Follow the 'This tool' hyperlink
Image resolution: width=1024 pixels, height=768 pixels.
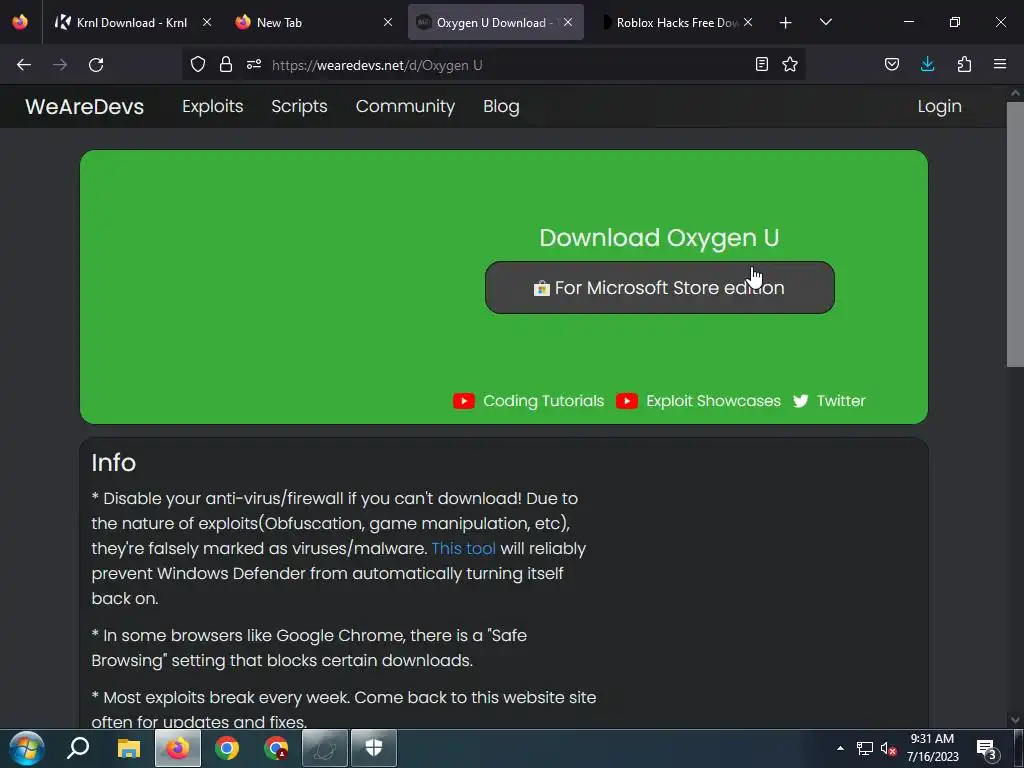[x=464, y=549]
